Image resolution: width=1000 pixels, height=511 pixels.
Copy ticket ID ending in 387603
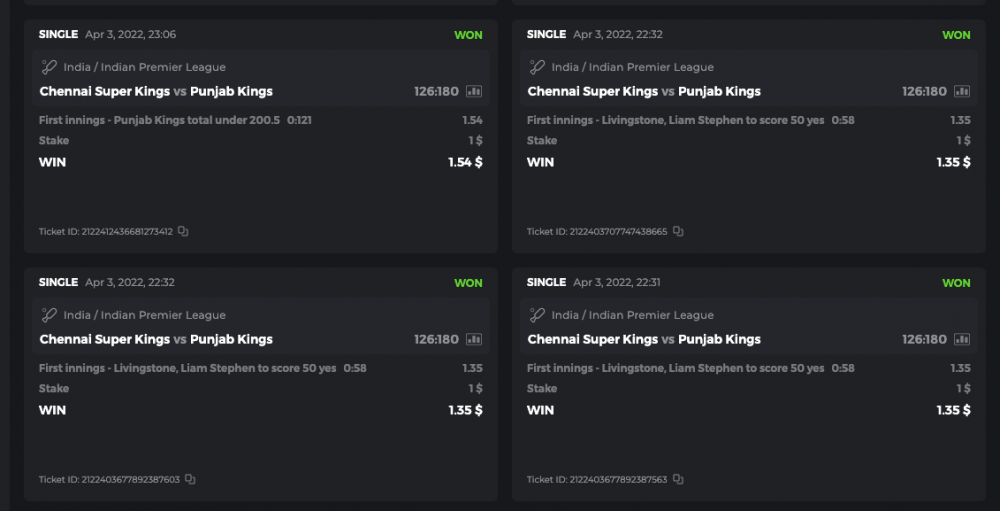(x=190, y=480)
